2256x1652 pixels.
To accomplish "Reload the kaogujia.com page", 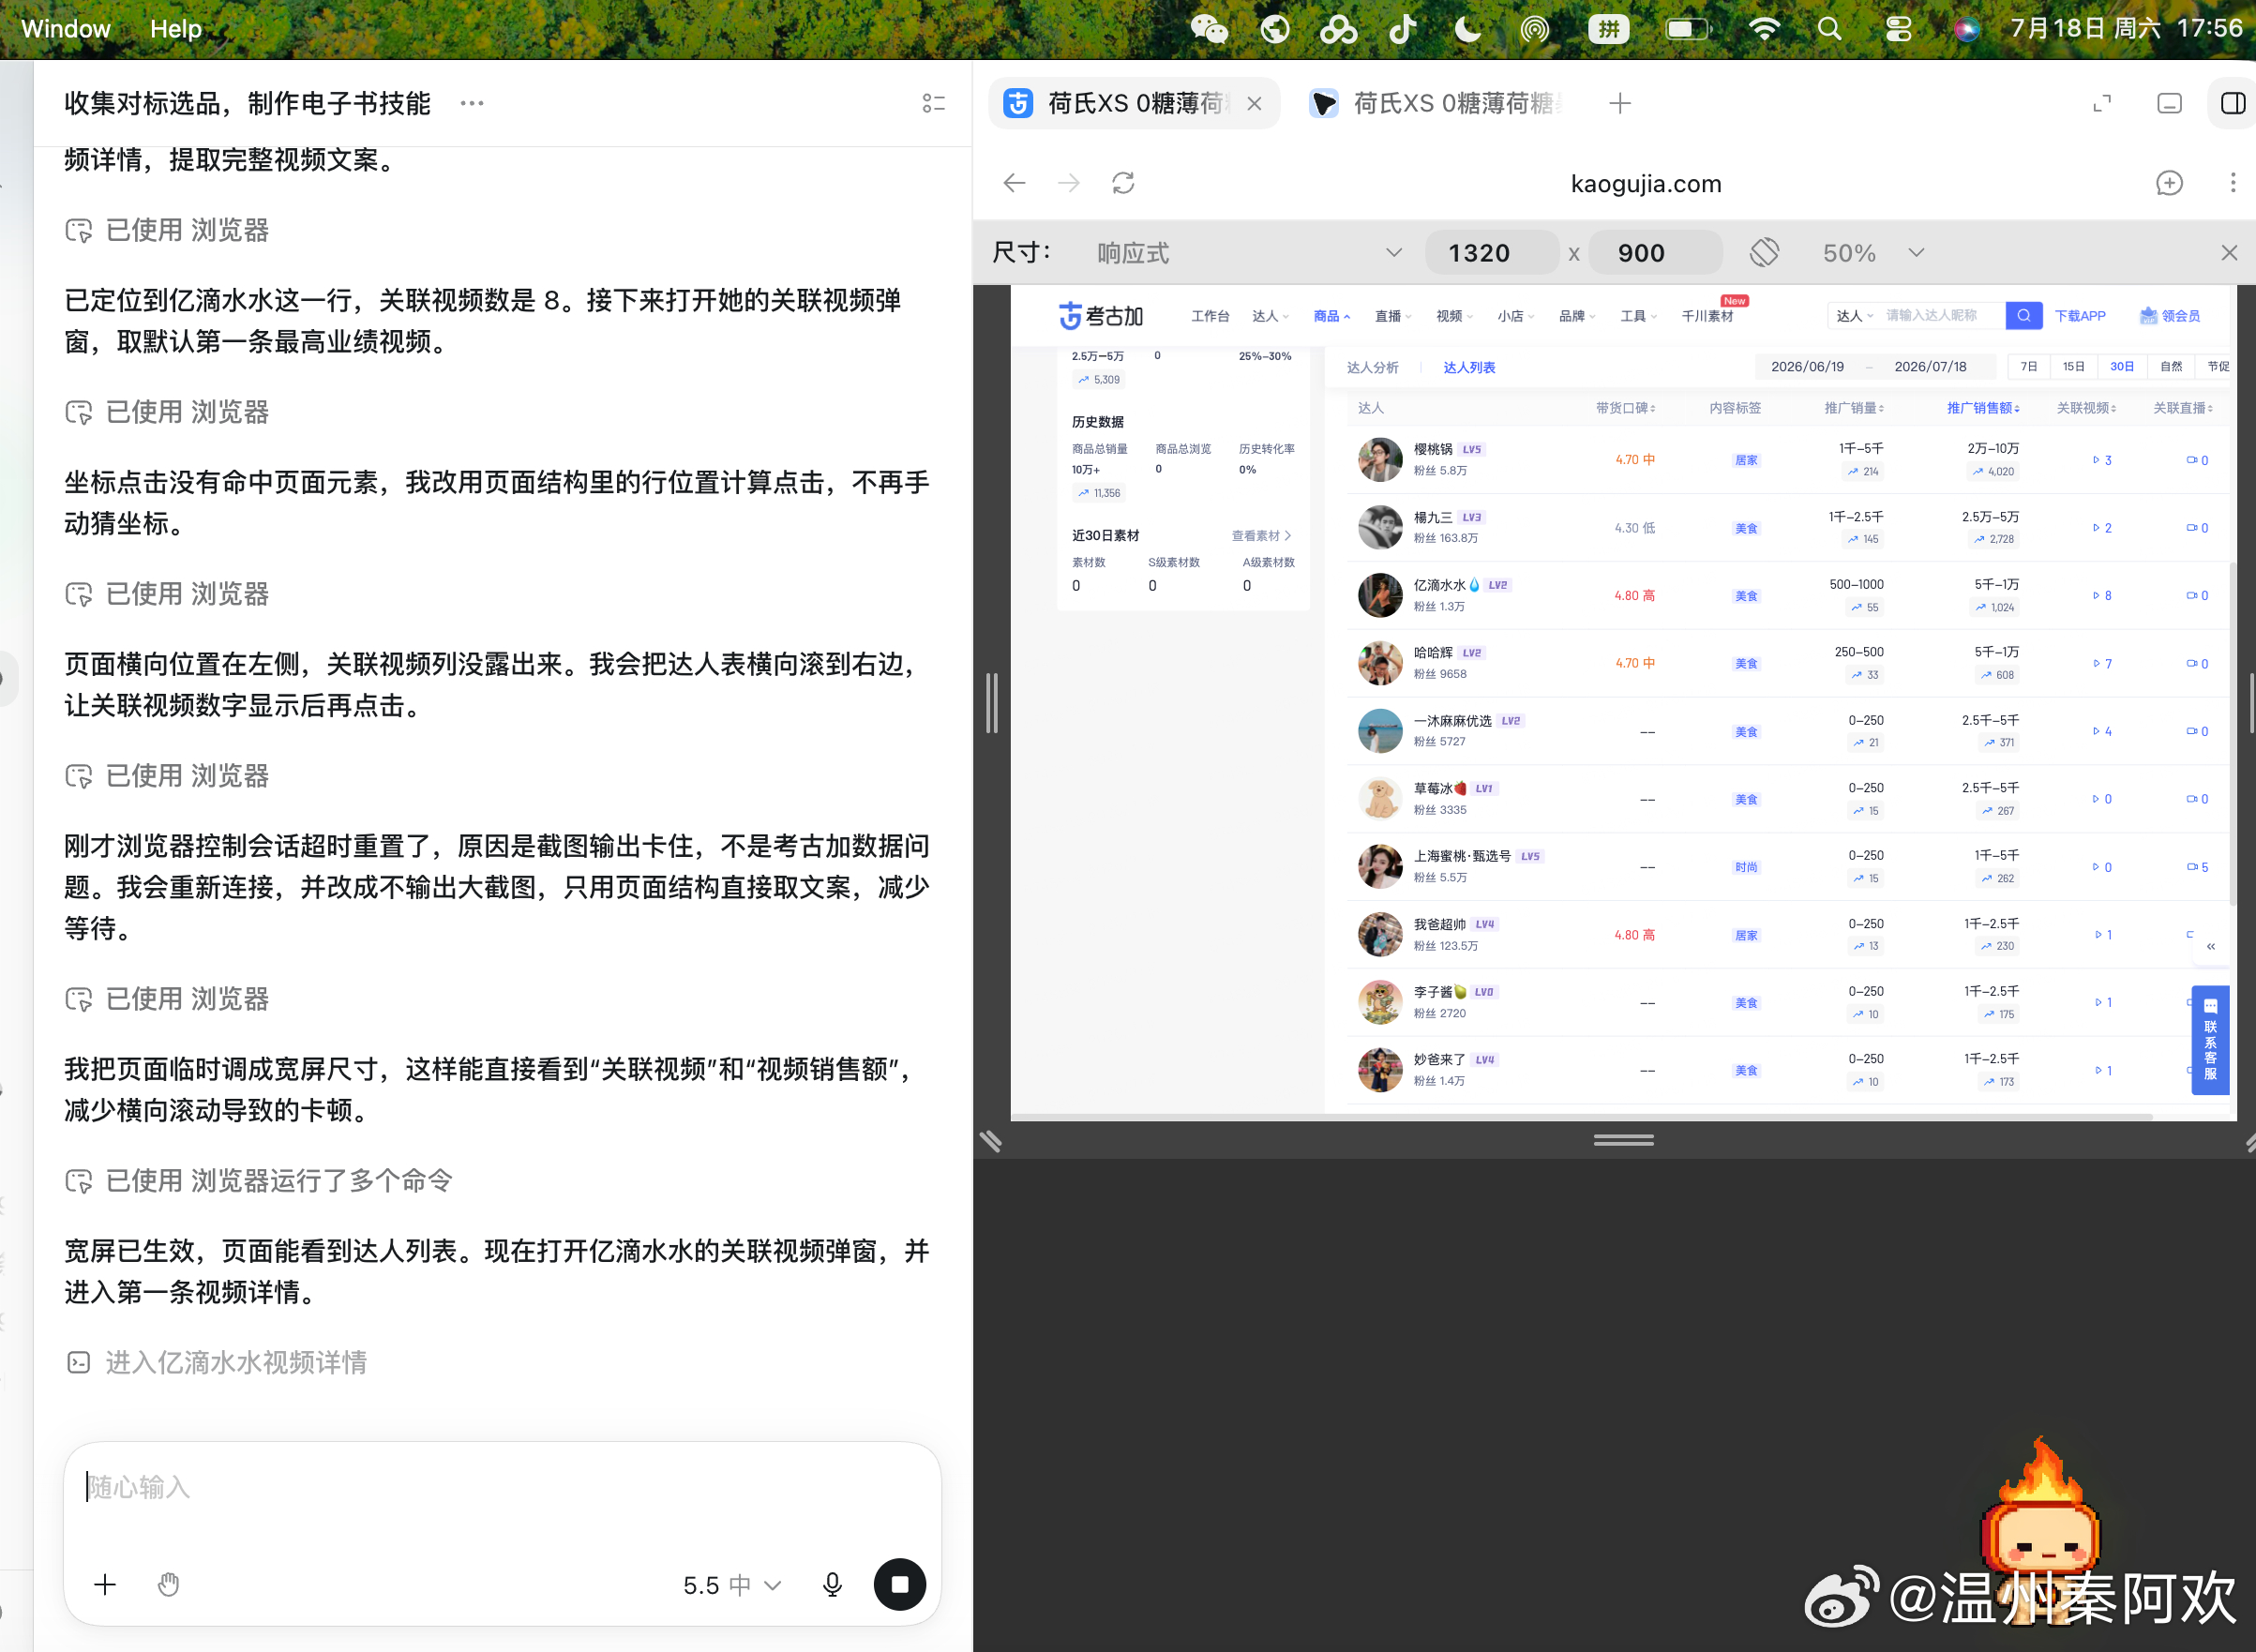I will 1123,183.
